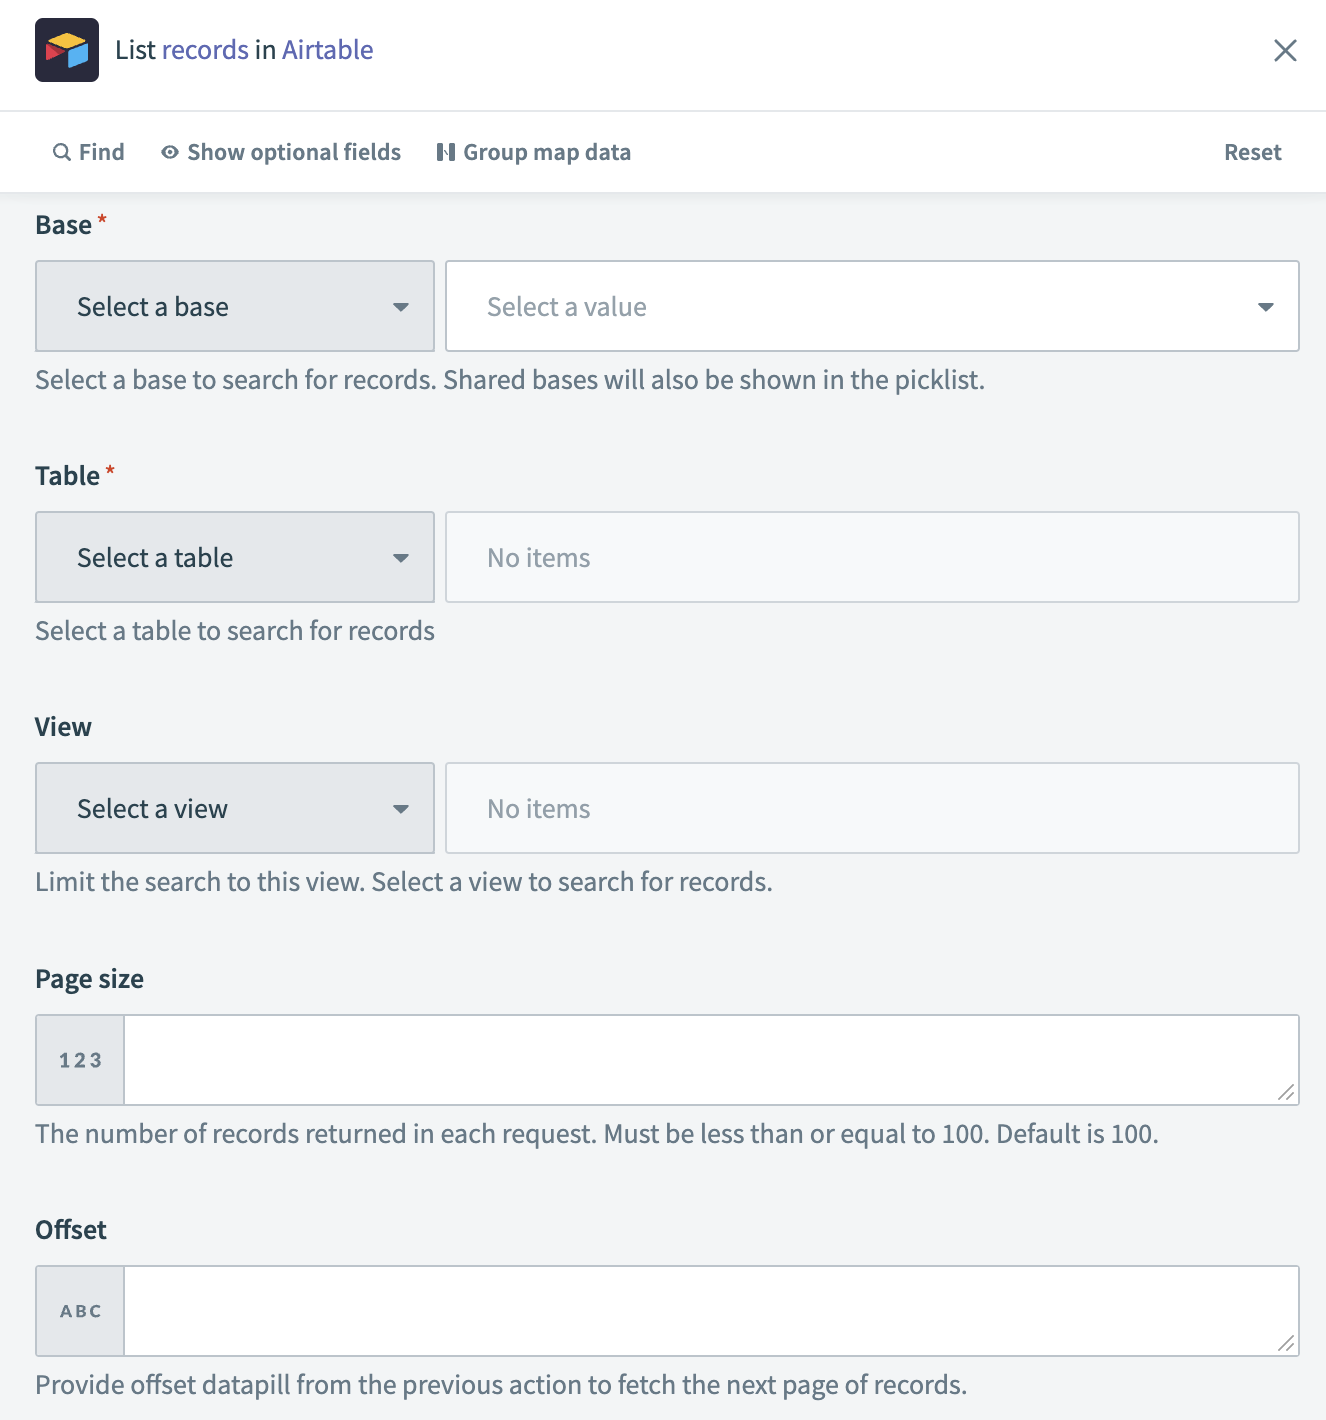Open the Airtable link in the title
This screenshot has width=1326, height=1420.
(x=327, y=50)
